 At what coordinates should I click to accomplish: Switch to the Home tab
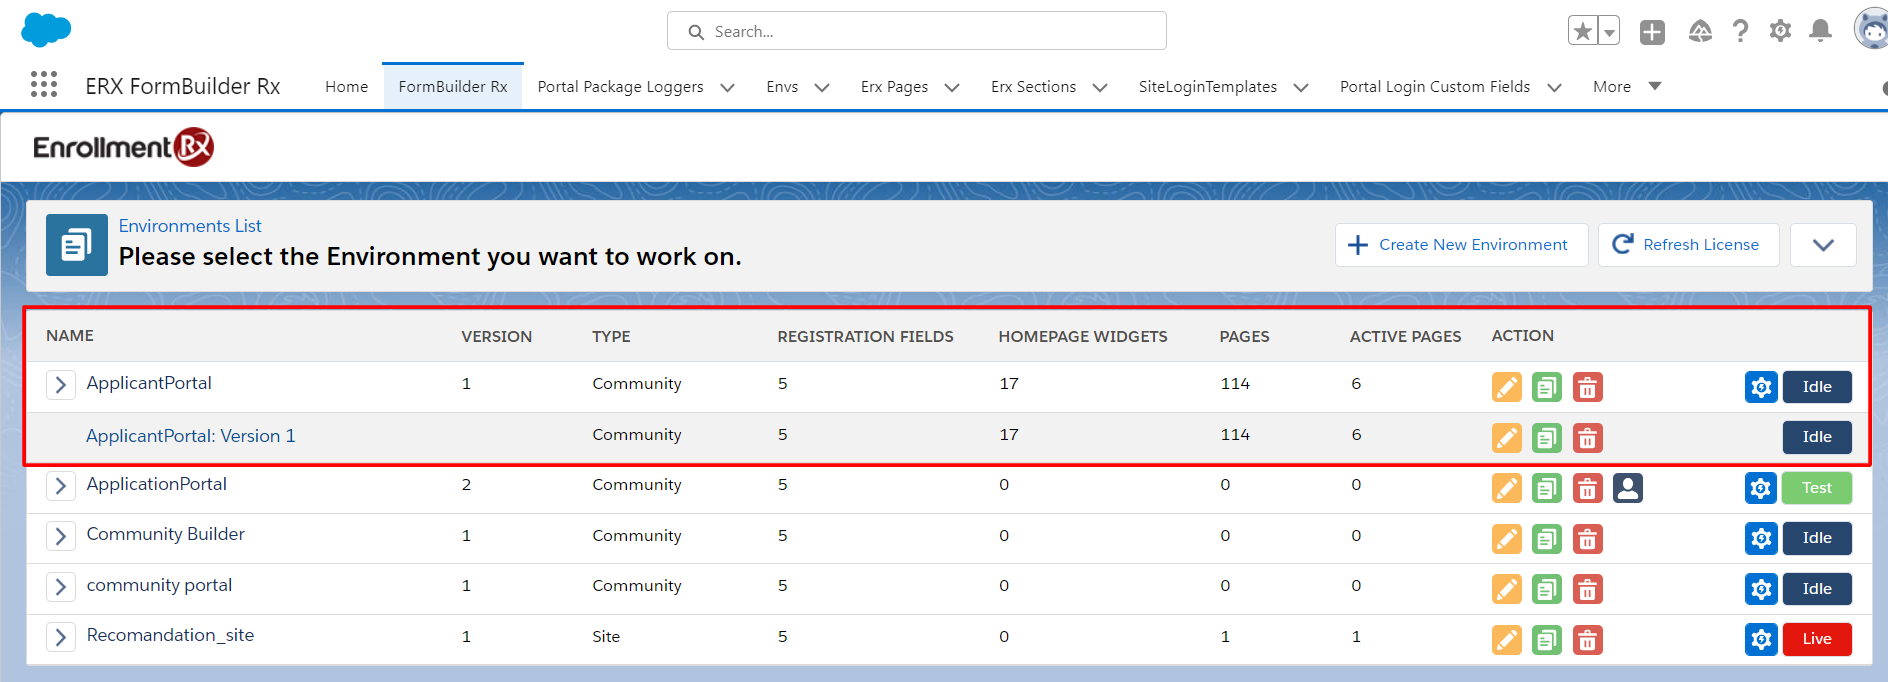346,87
